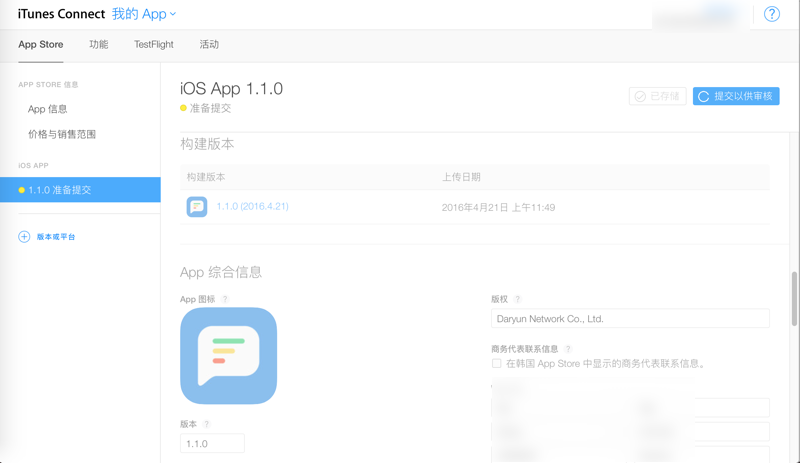Click the build 1.1.0 app icon thumbnail

[197, 207]
